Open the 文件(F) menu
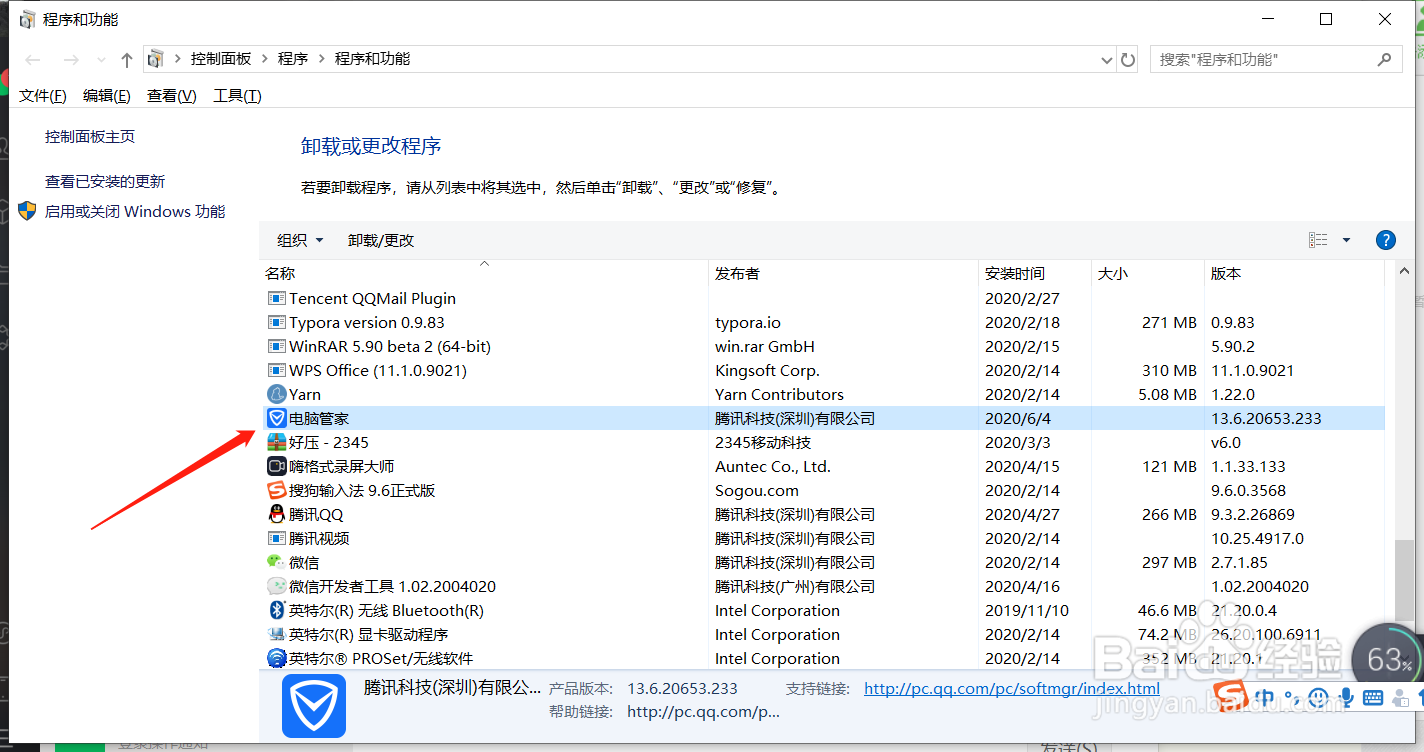The height and width of the screenshot is (752, 1424). click(x=43, y=96)
